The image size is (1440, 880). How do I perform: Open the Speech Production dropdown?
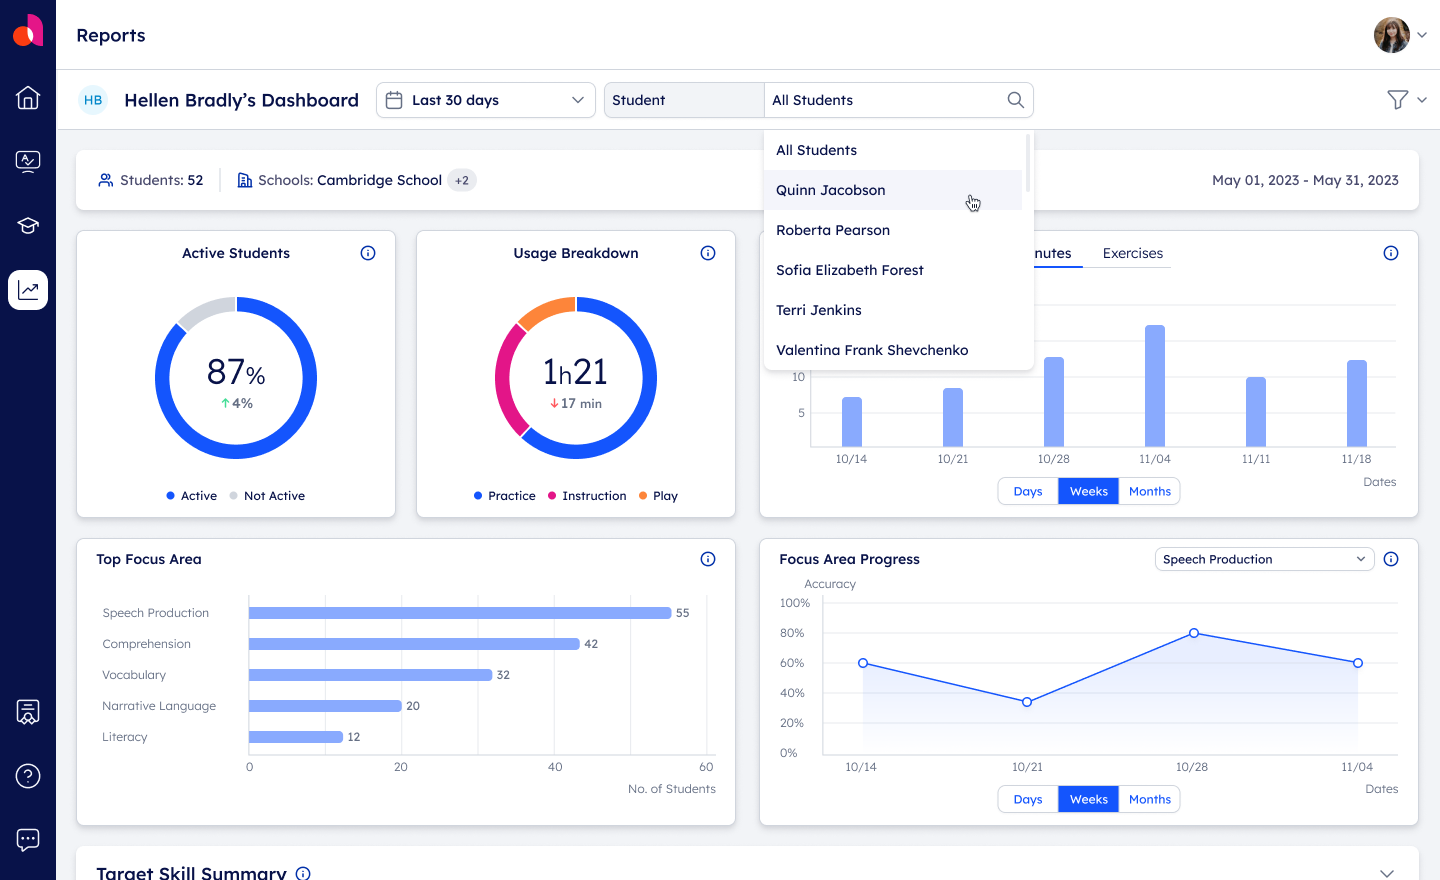click(x=1264, y=559)
